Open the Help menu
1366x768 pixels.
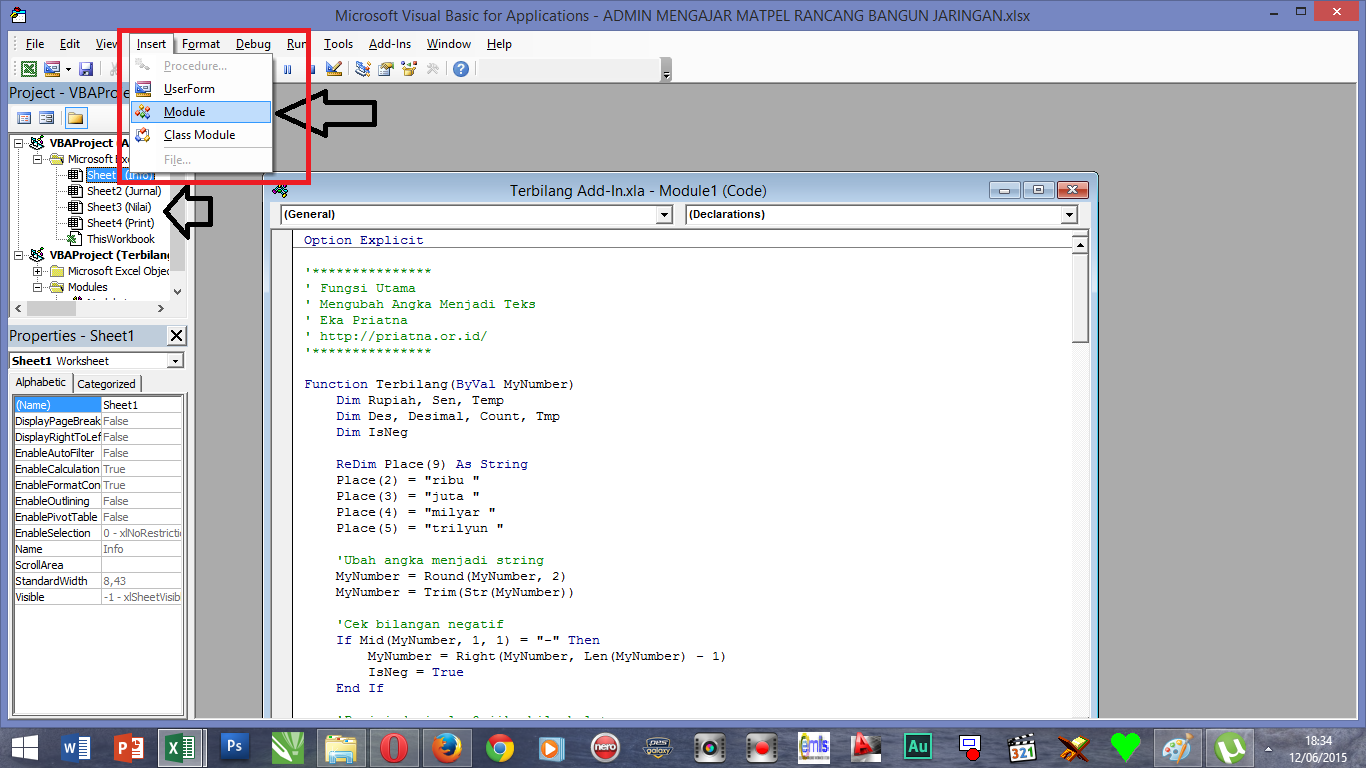point(499,44)
